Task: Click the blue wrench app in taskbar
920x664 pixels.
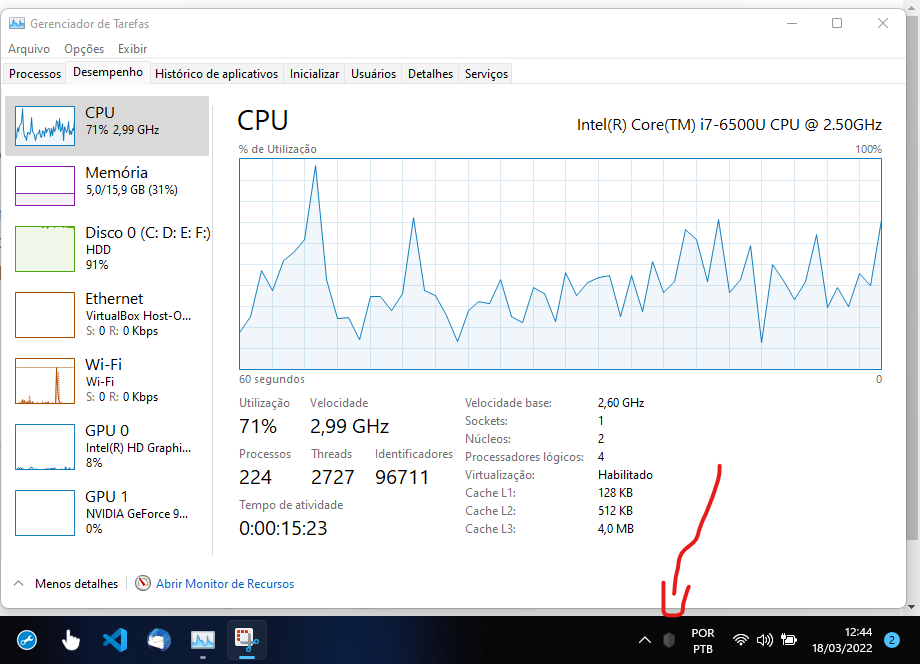Action: coord(27,640)
